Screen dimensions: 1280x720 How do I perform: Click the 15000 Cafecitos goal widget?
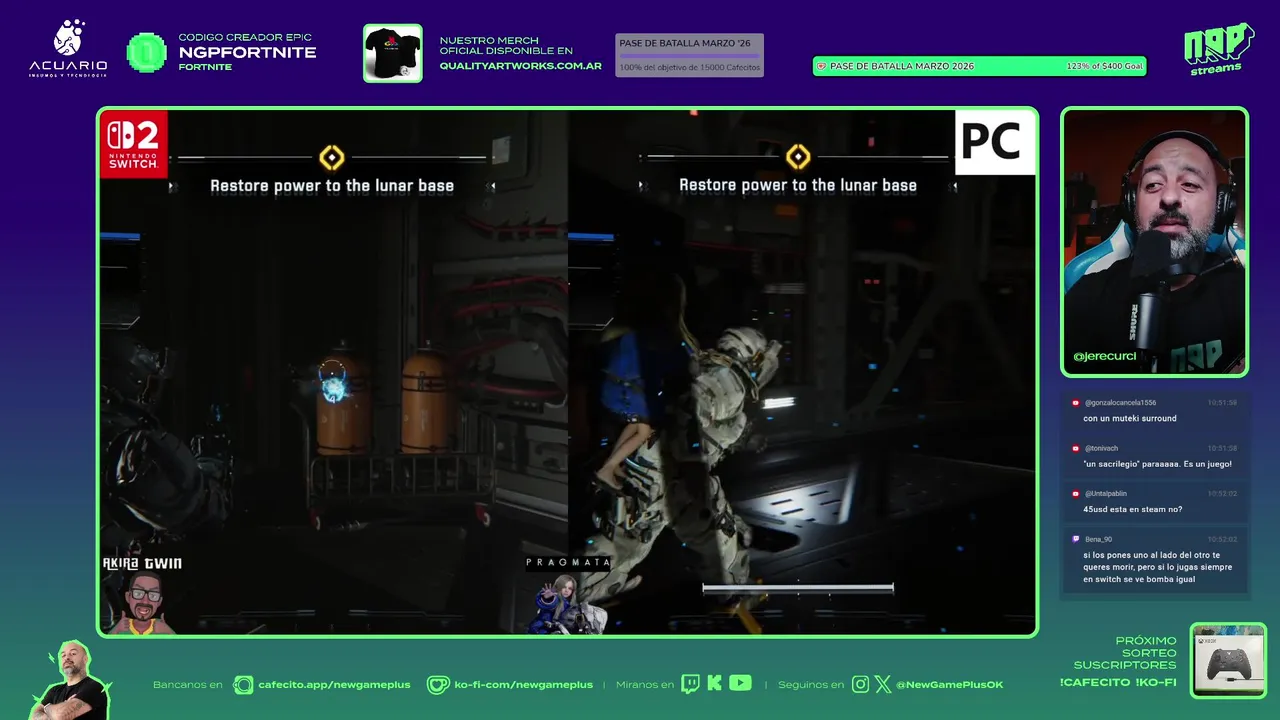point(689,55)
